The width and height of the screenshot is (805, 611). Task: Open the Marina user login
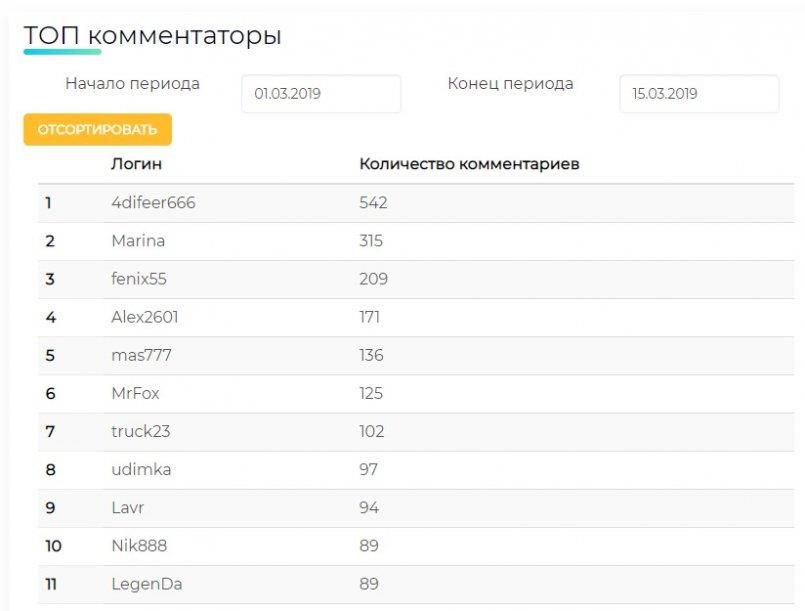click(x=138, y=241)
